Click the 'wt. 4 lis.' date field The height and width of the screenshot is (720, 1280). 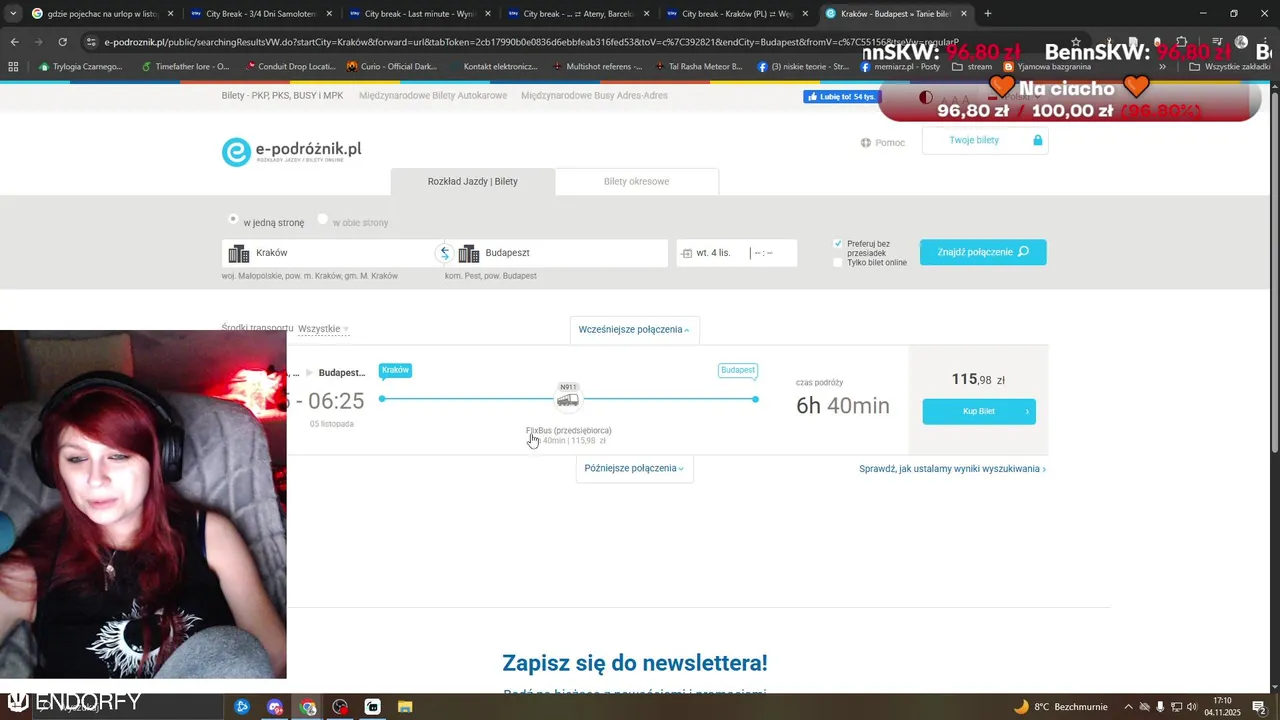point(713,253)
